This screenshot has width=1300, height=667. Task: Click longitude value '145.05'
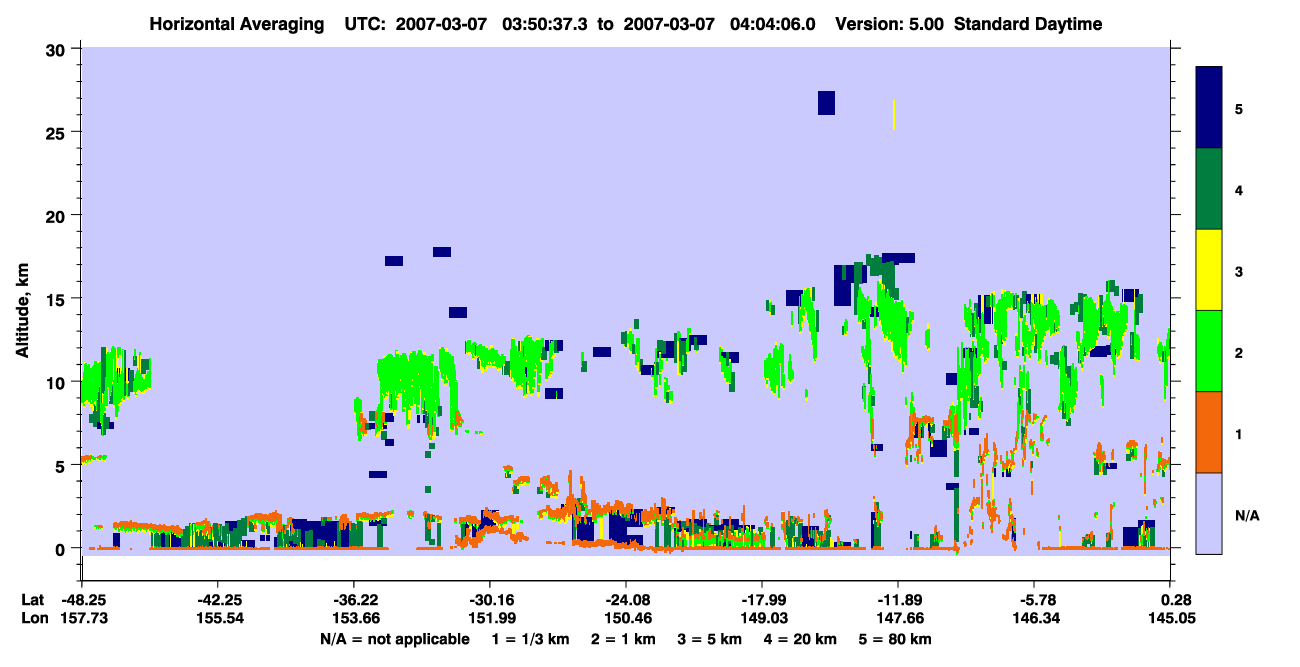pyautogui.click(x=1171, y=619)
